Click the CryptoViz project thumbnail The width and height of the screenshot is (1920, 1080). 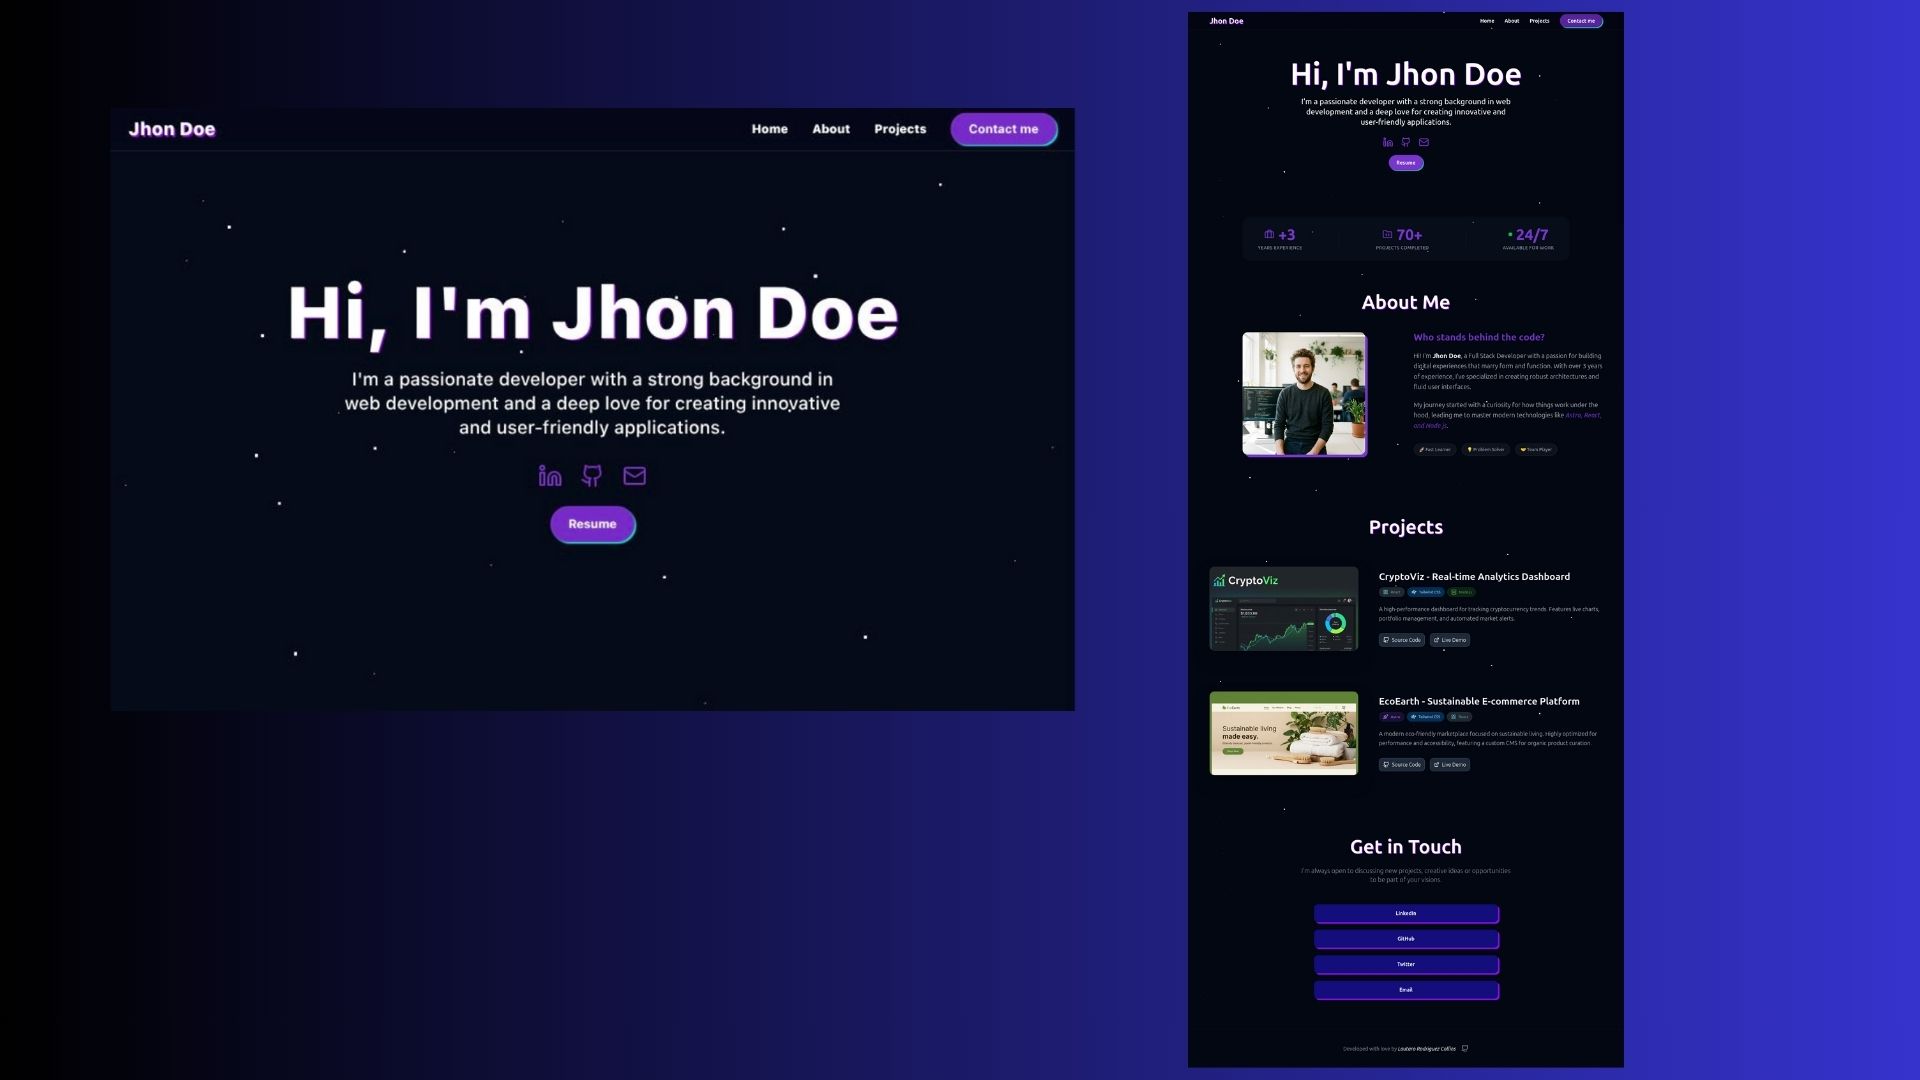click(x=1284, y=608)
